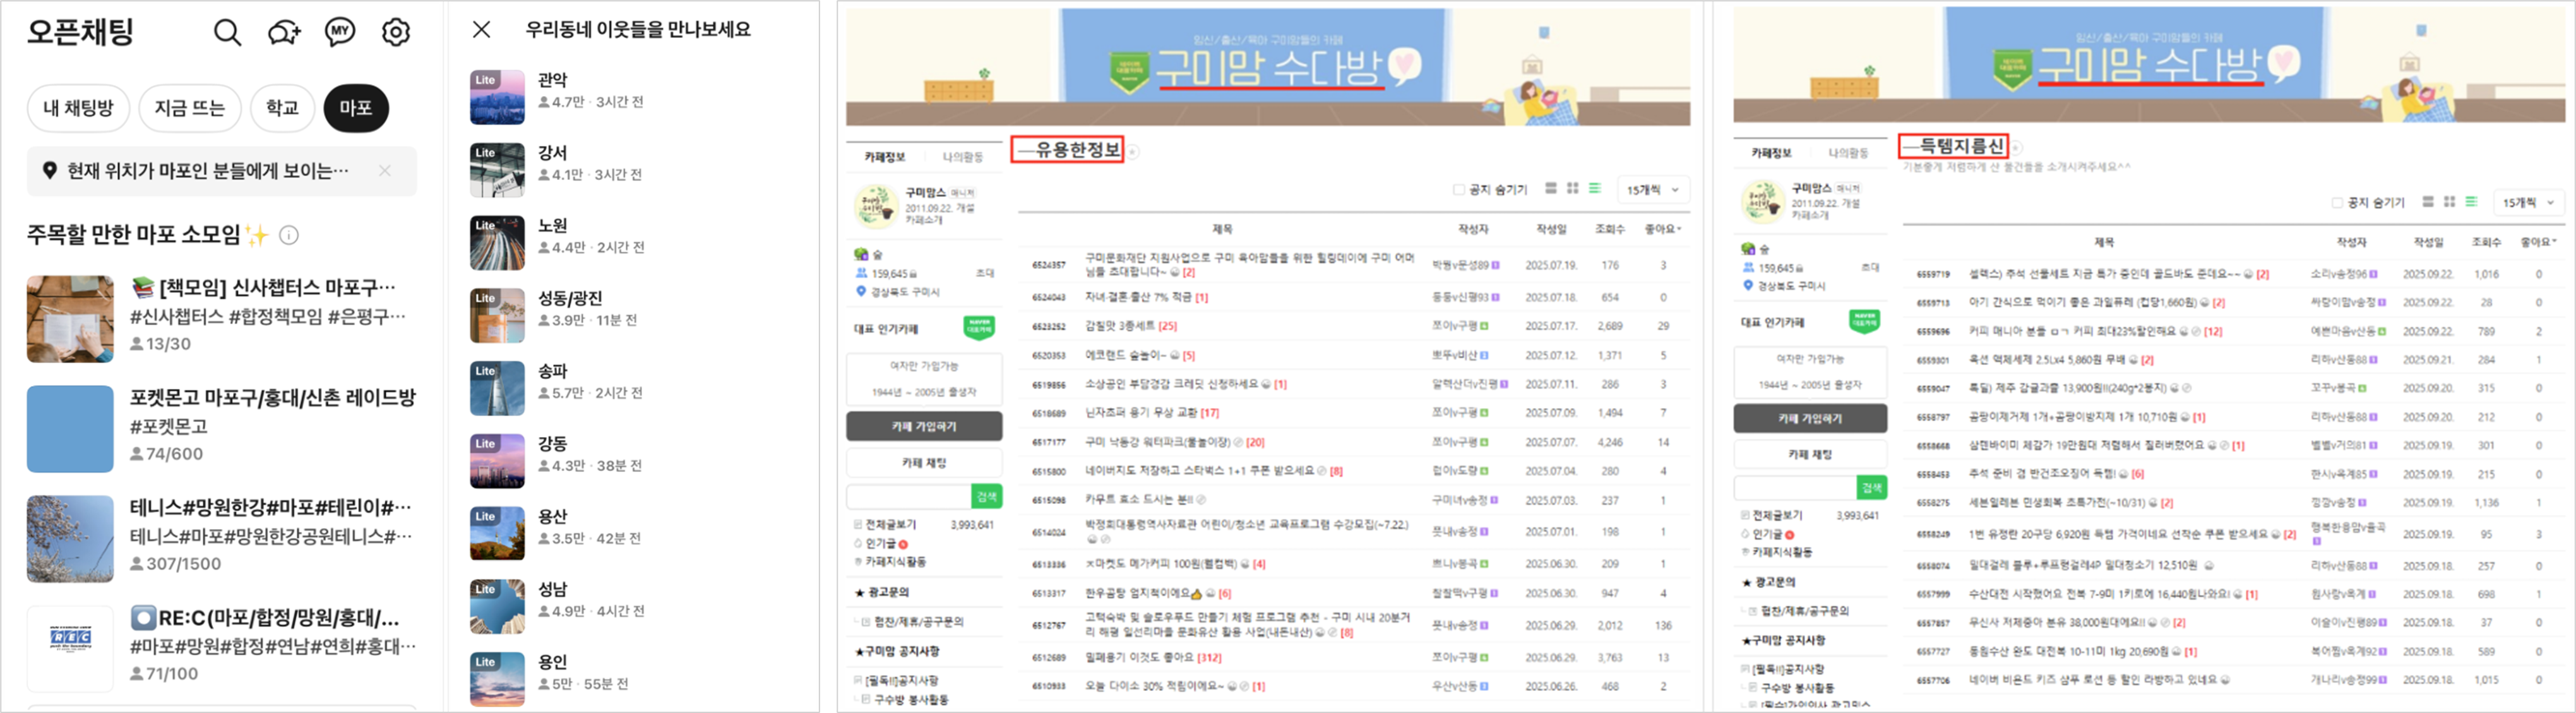The image size is (2576, 713).
Task: Expand the 좋아요 sort arrow on 유용한정보 board
Action: tap(1679, 230)
